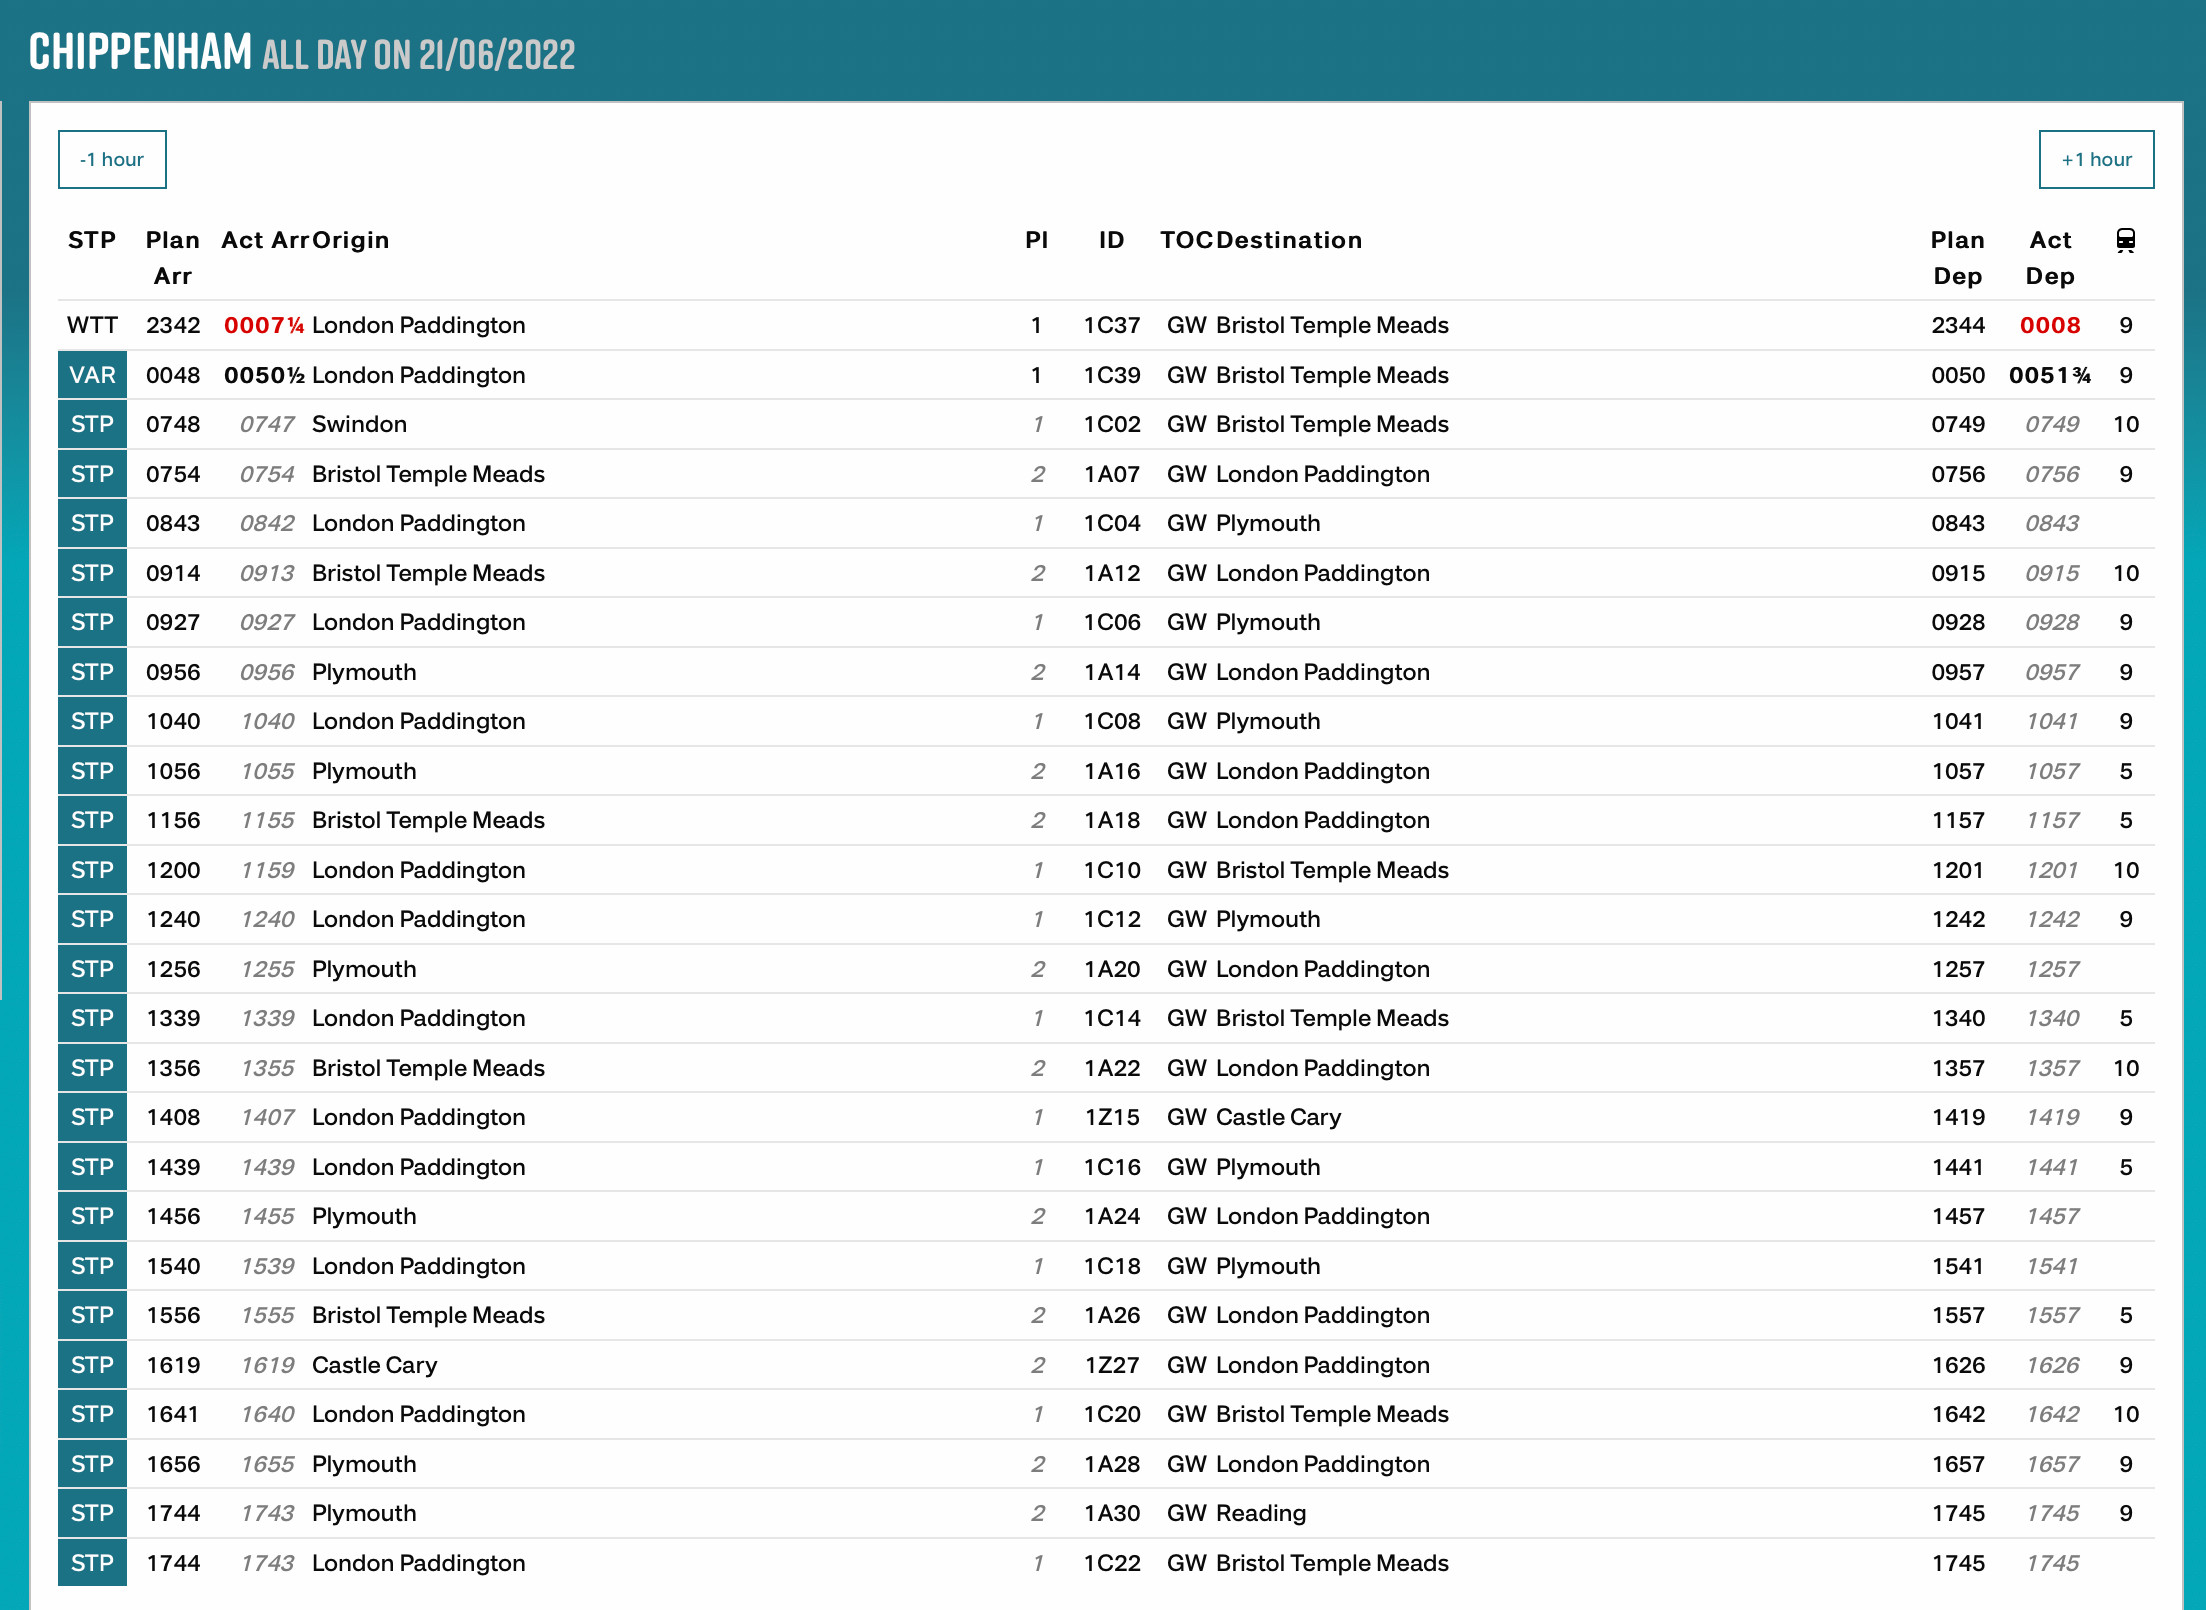Click the STP badge on 1A07 row
Viewport: 2206px width, 1610px height.
92,474
